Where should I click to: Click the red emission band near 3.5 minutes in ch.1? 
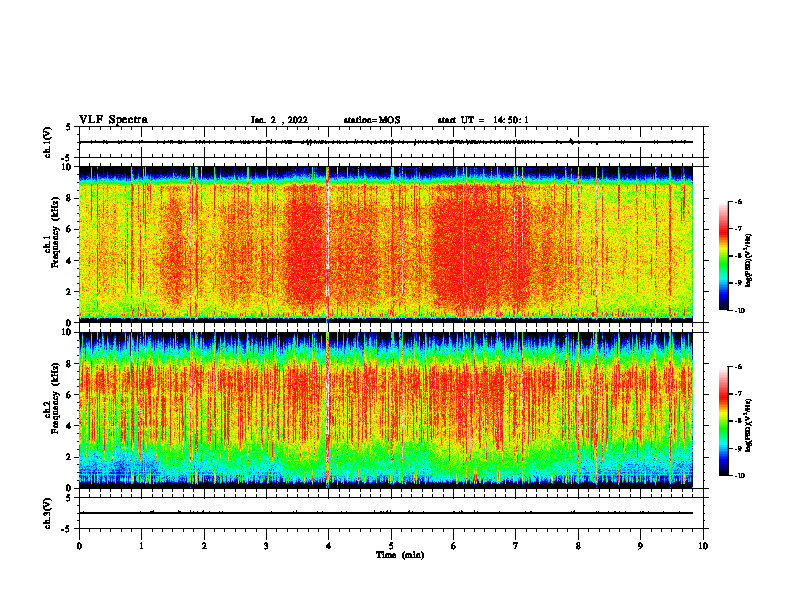coord(305,247)
